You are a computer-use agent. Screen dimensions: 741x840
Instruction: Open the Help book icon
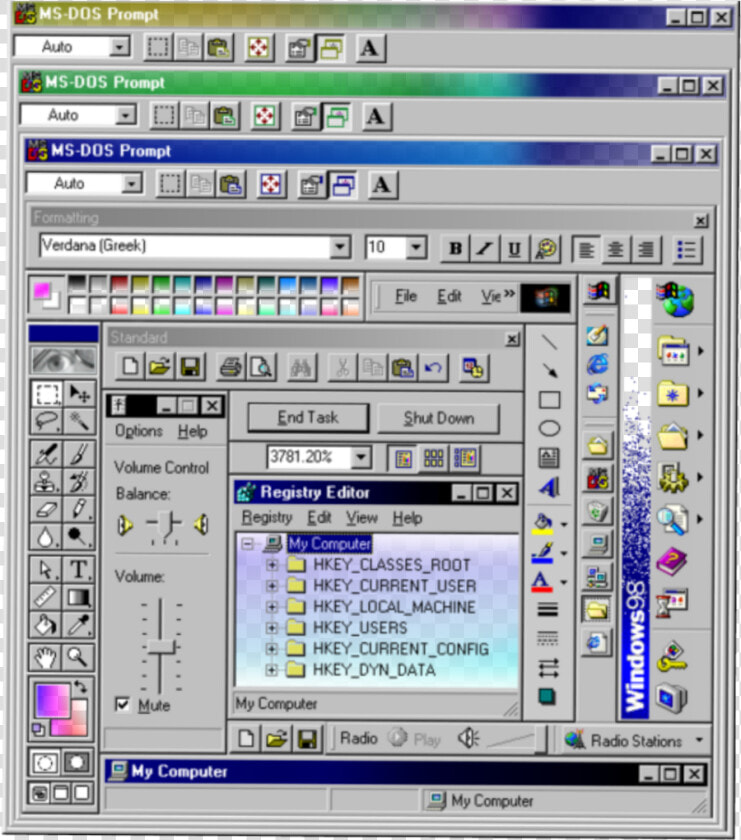(x=672, y=562)
